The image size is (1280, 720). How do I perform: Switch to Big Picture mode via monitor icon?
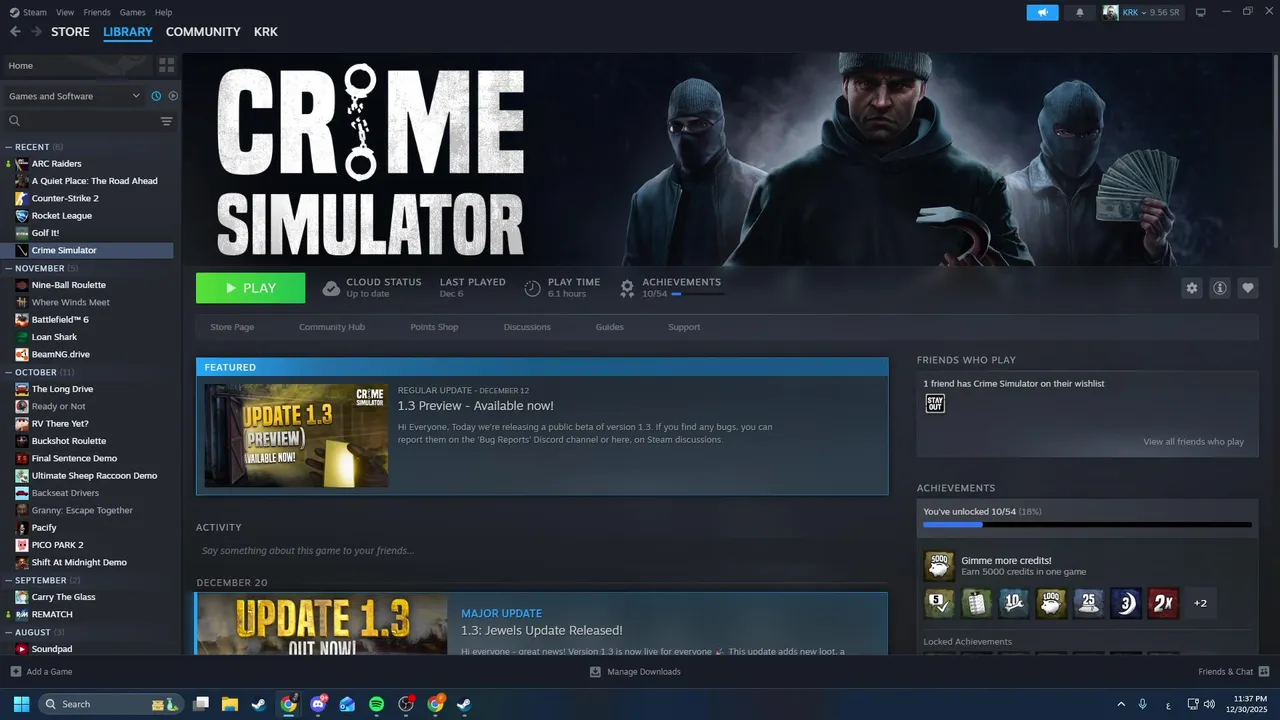(x=1200, y=12)
